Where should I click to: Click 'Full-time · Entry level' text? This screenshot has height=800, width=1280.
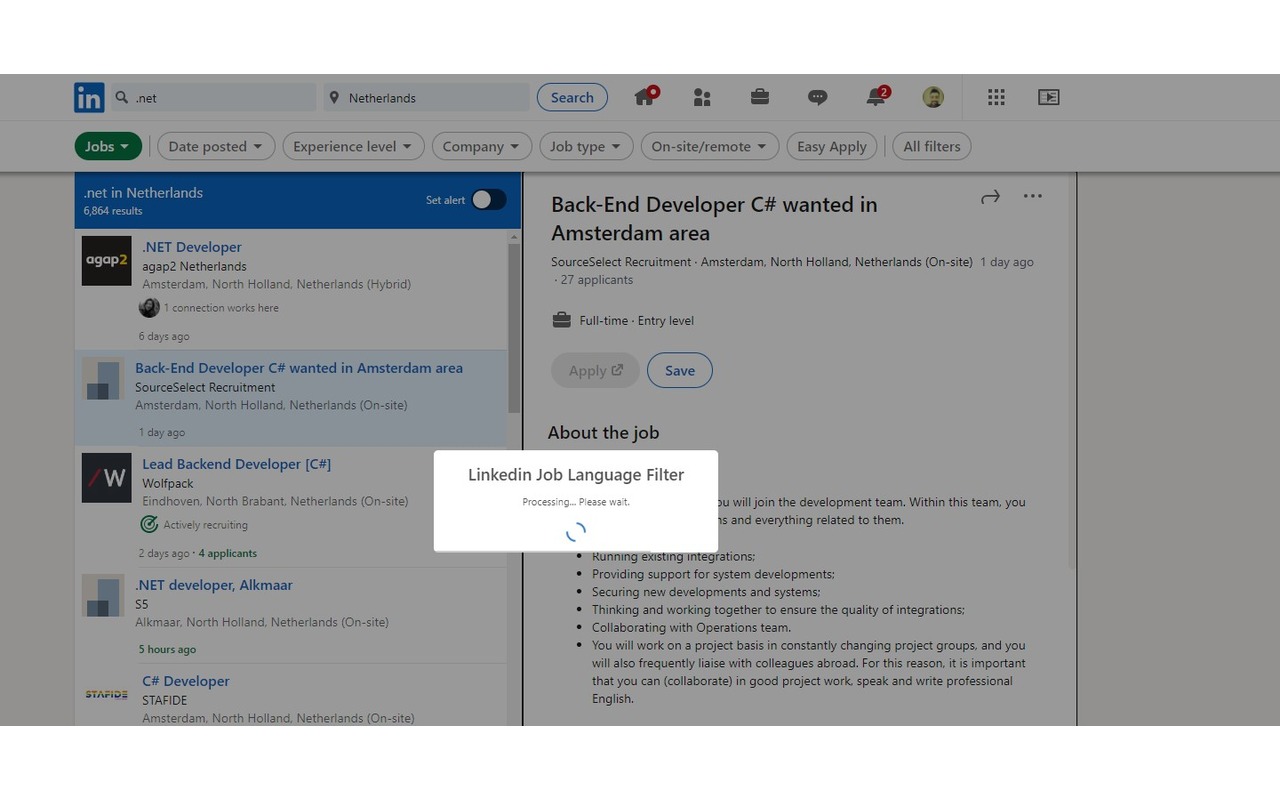click(636, 321)
